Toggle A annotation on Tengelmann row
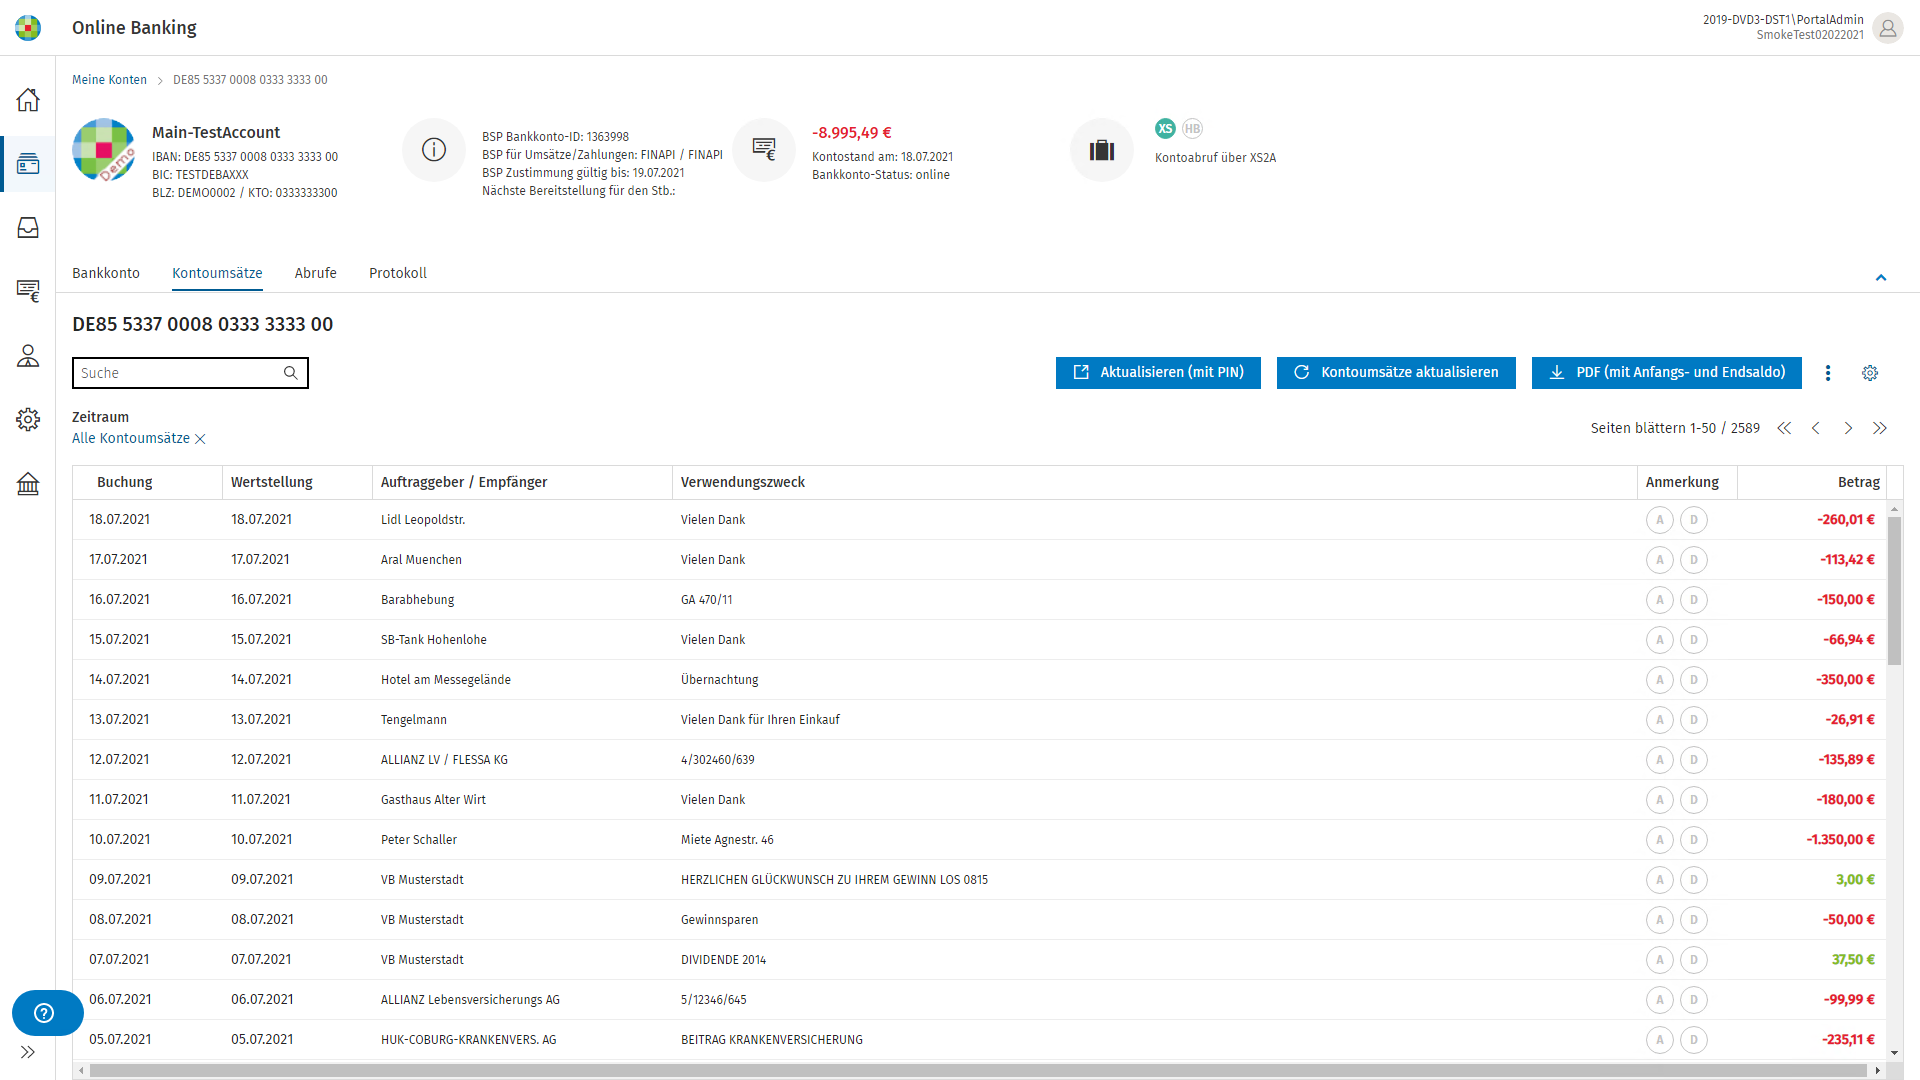The height and width of the screenshot is (1080, 1920). [1660, 720]
